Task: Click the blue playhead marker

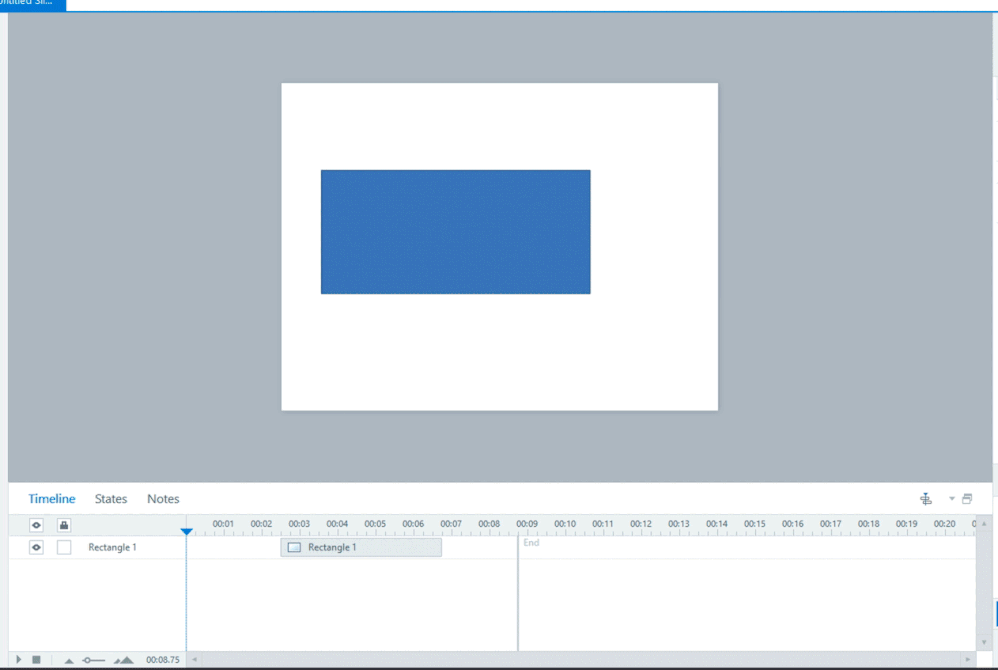Action: pos(186,531)
